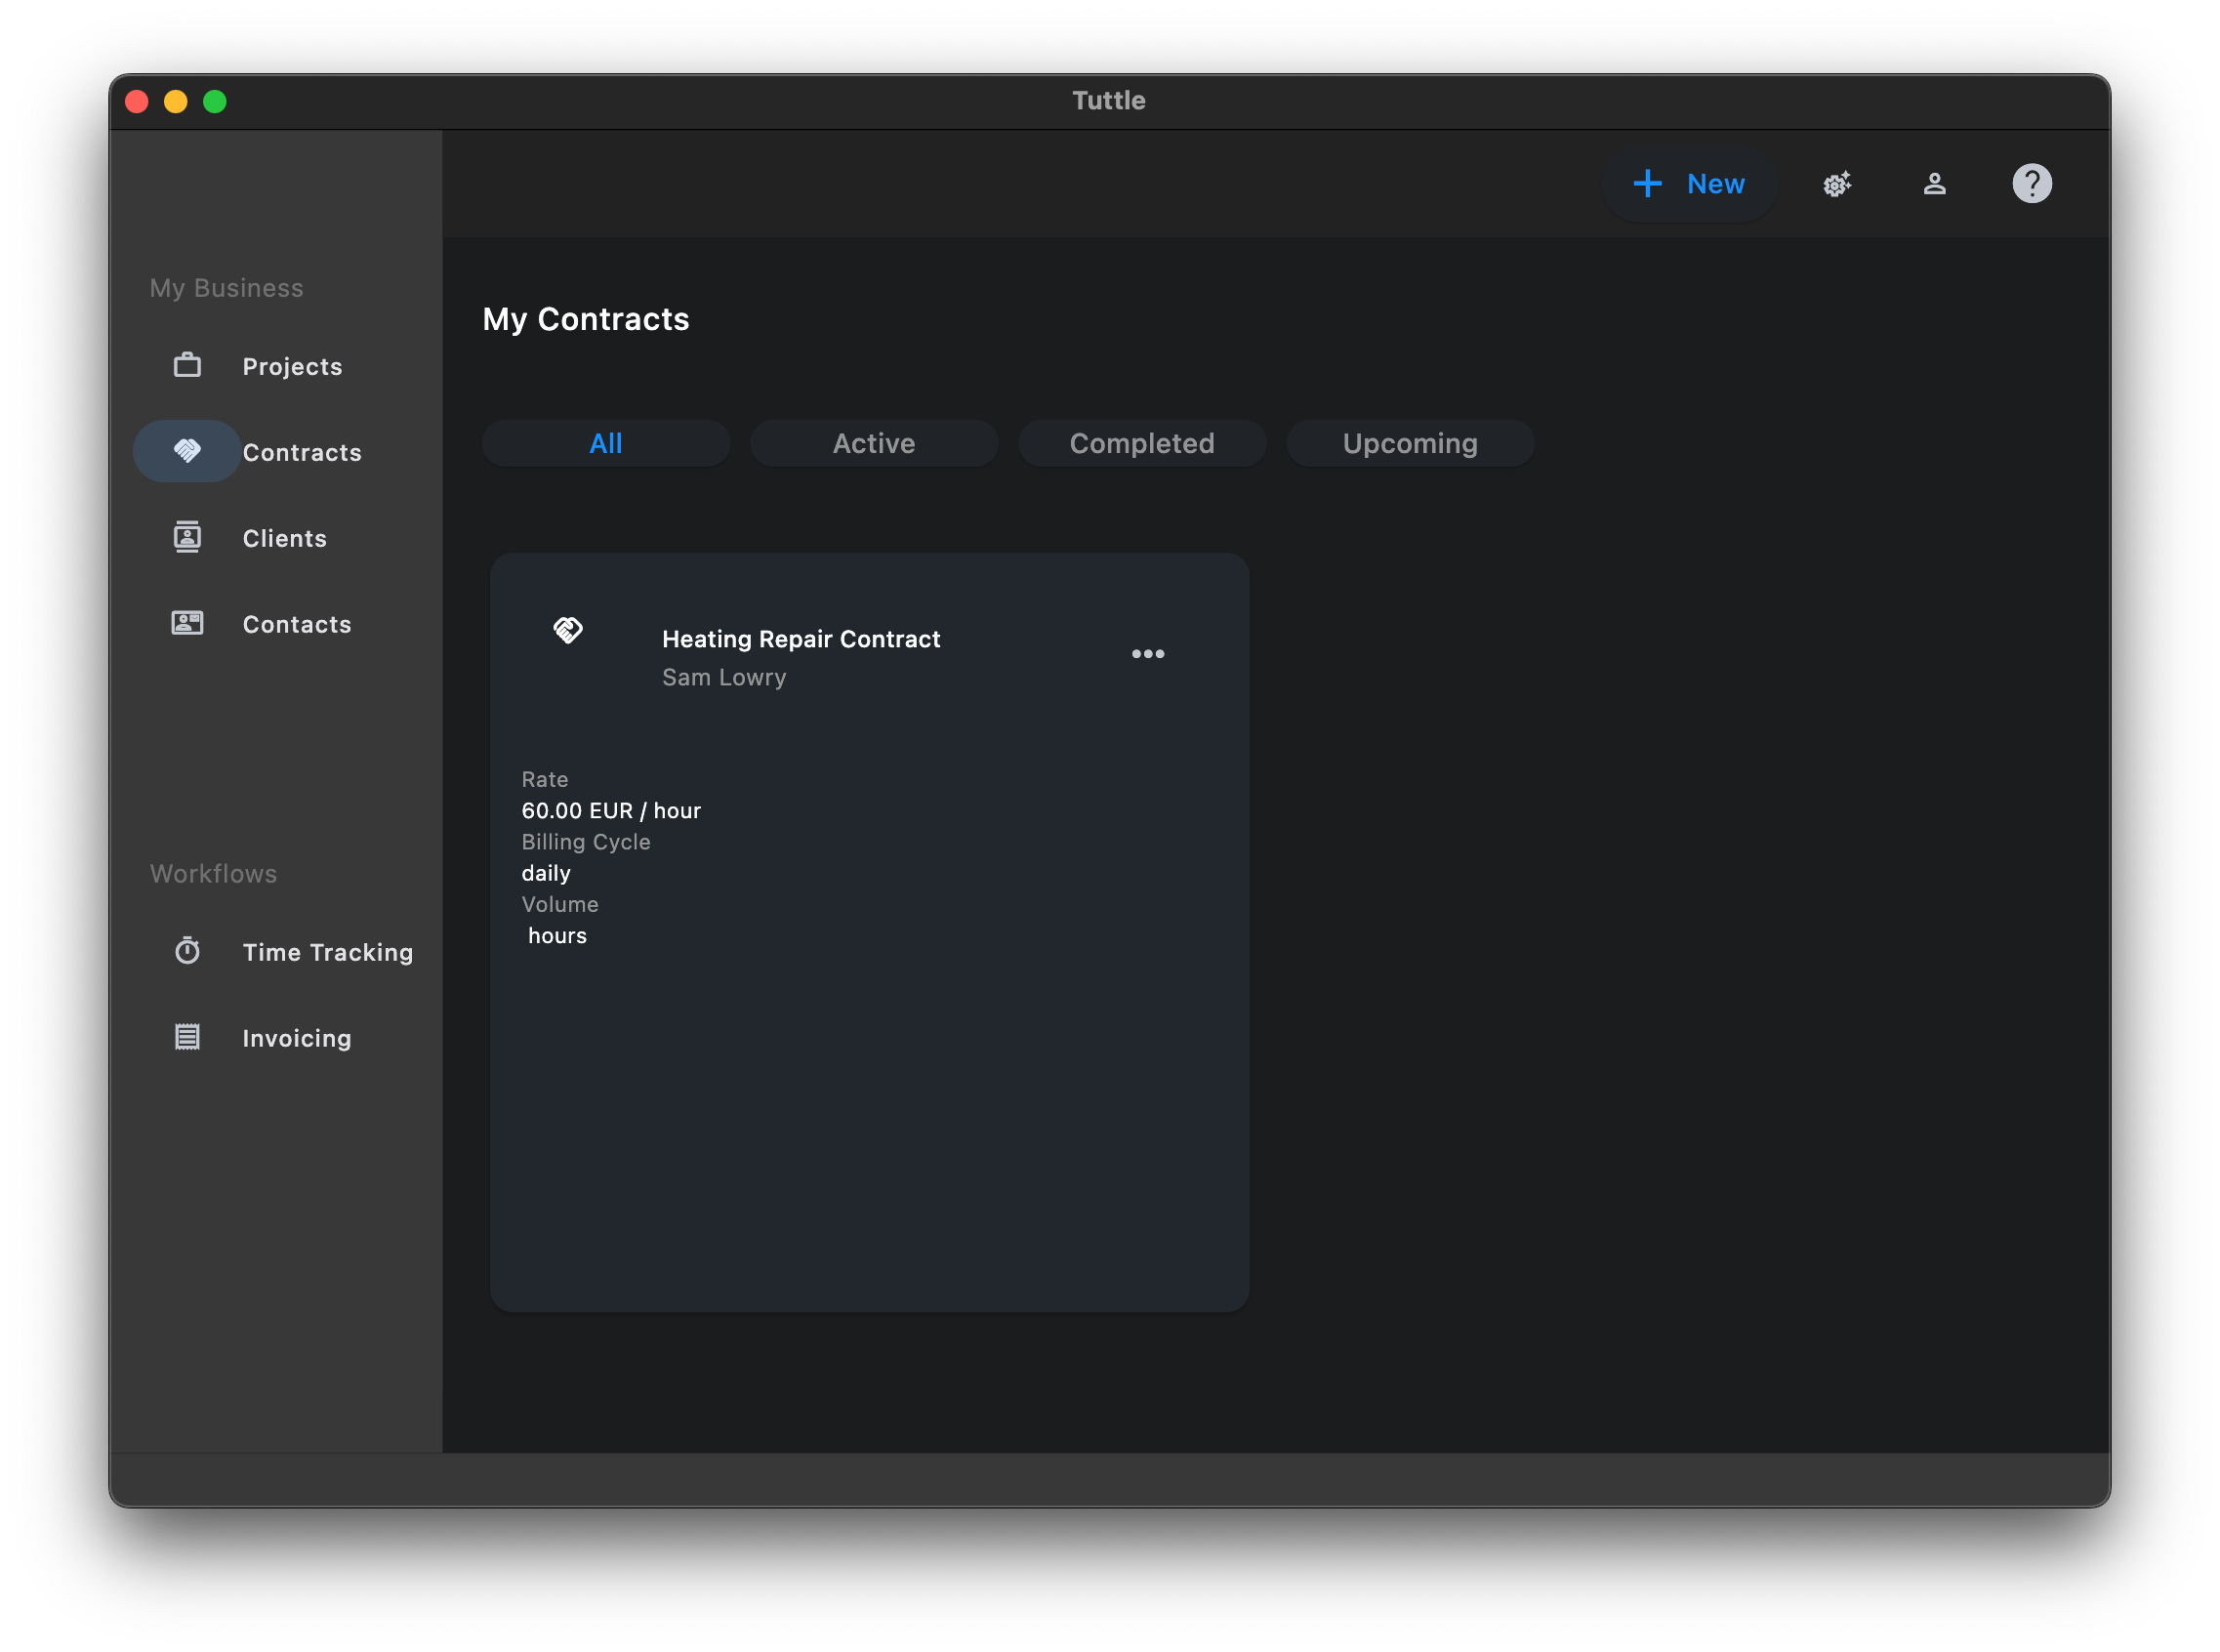Screen dimensions: 2220x1652
Task: Click the Contacts card icon
Action: pyautogui.click(x=187, y=623)
